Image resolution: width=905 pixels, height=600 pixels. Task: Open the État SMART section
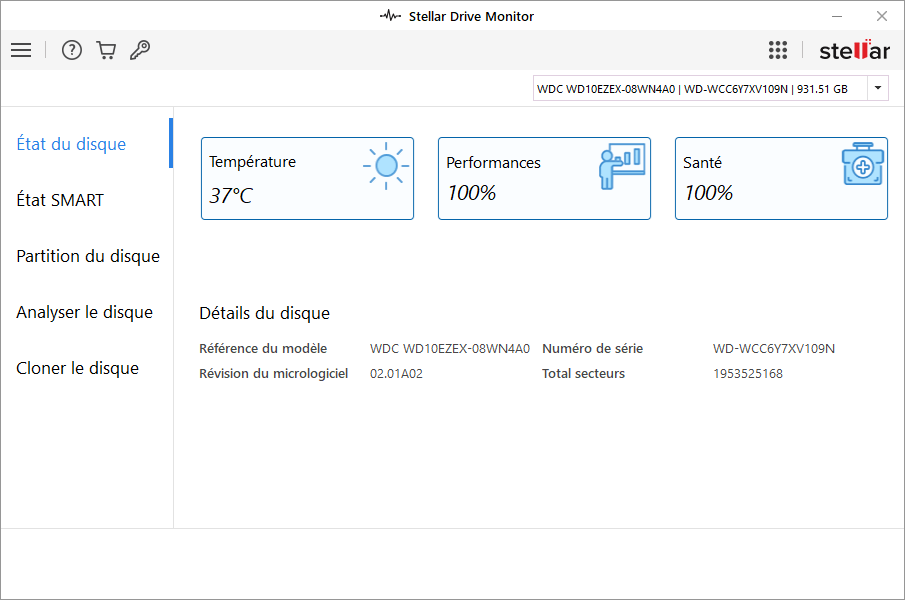(60, 200)
